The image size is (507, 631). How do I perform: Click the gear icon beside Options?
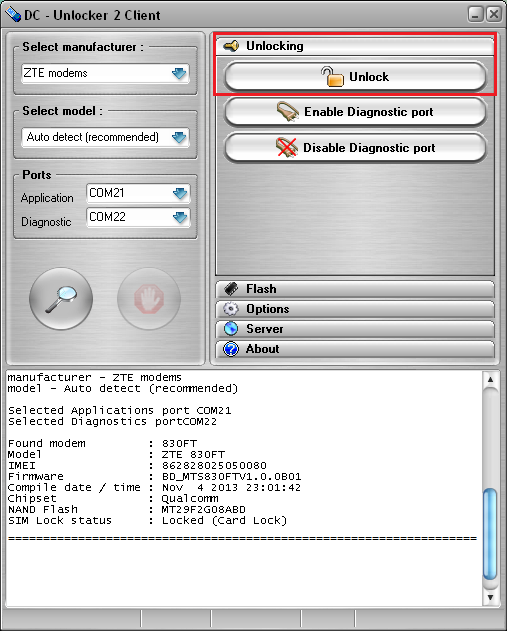pos(231,309)
